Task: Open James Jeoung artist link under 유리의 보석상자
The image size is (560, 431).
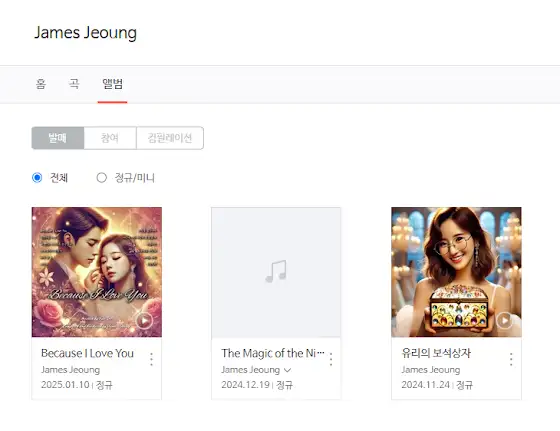Action: 431,370
